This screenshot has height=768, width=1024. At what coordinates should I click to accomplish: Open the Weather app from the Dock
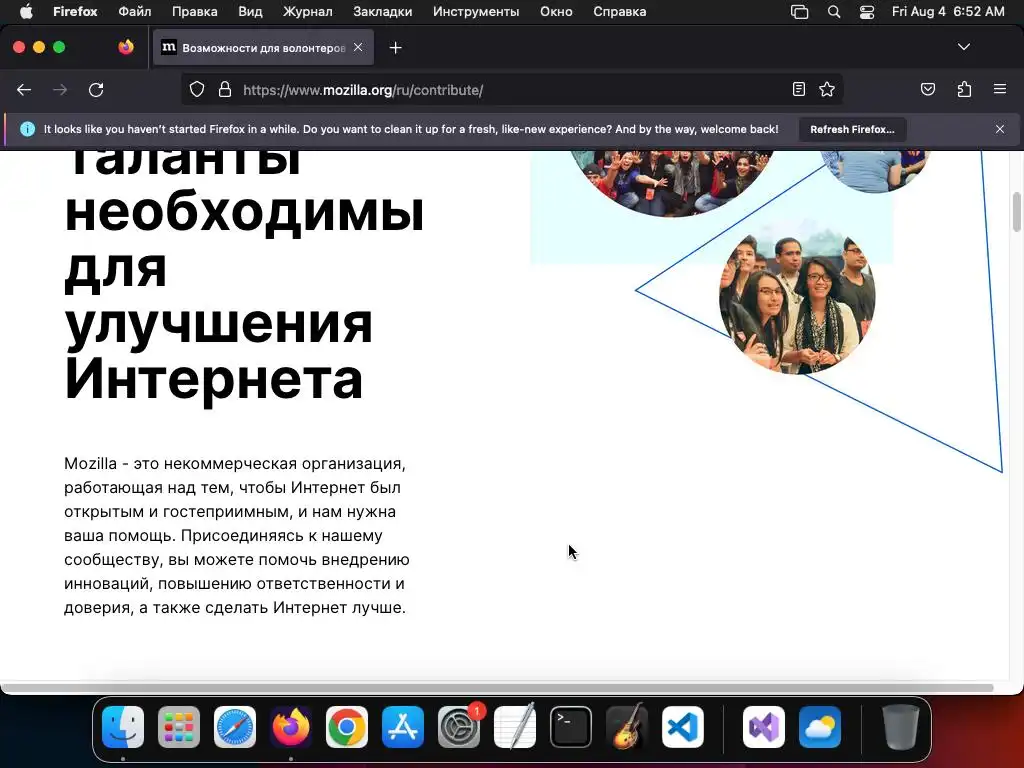pyautogui.click(x=820, y=727)
